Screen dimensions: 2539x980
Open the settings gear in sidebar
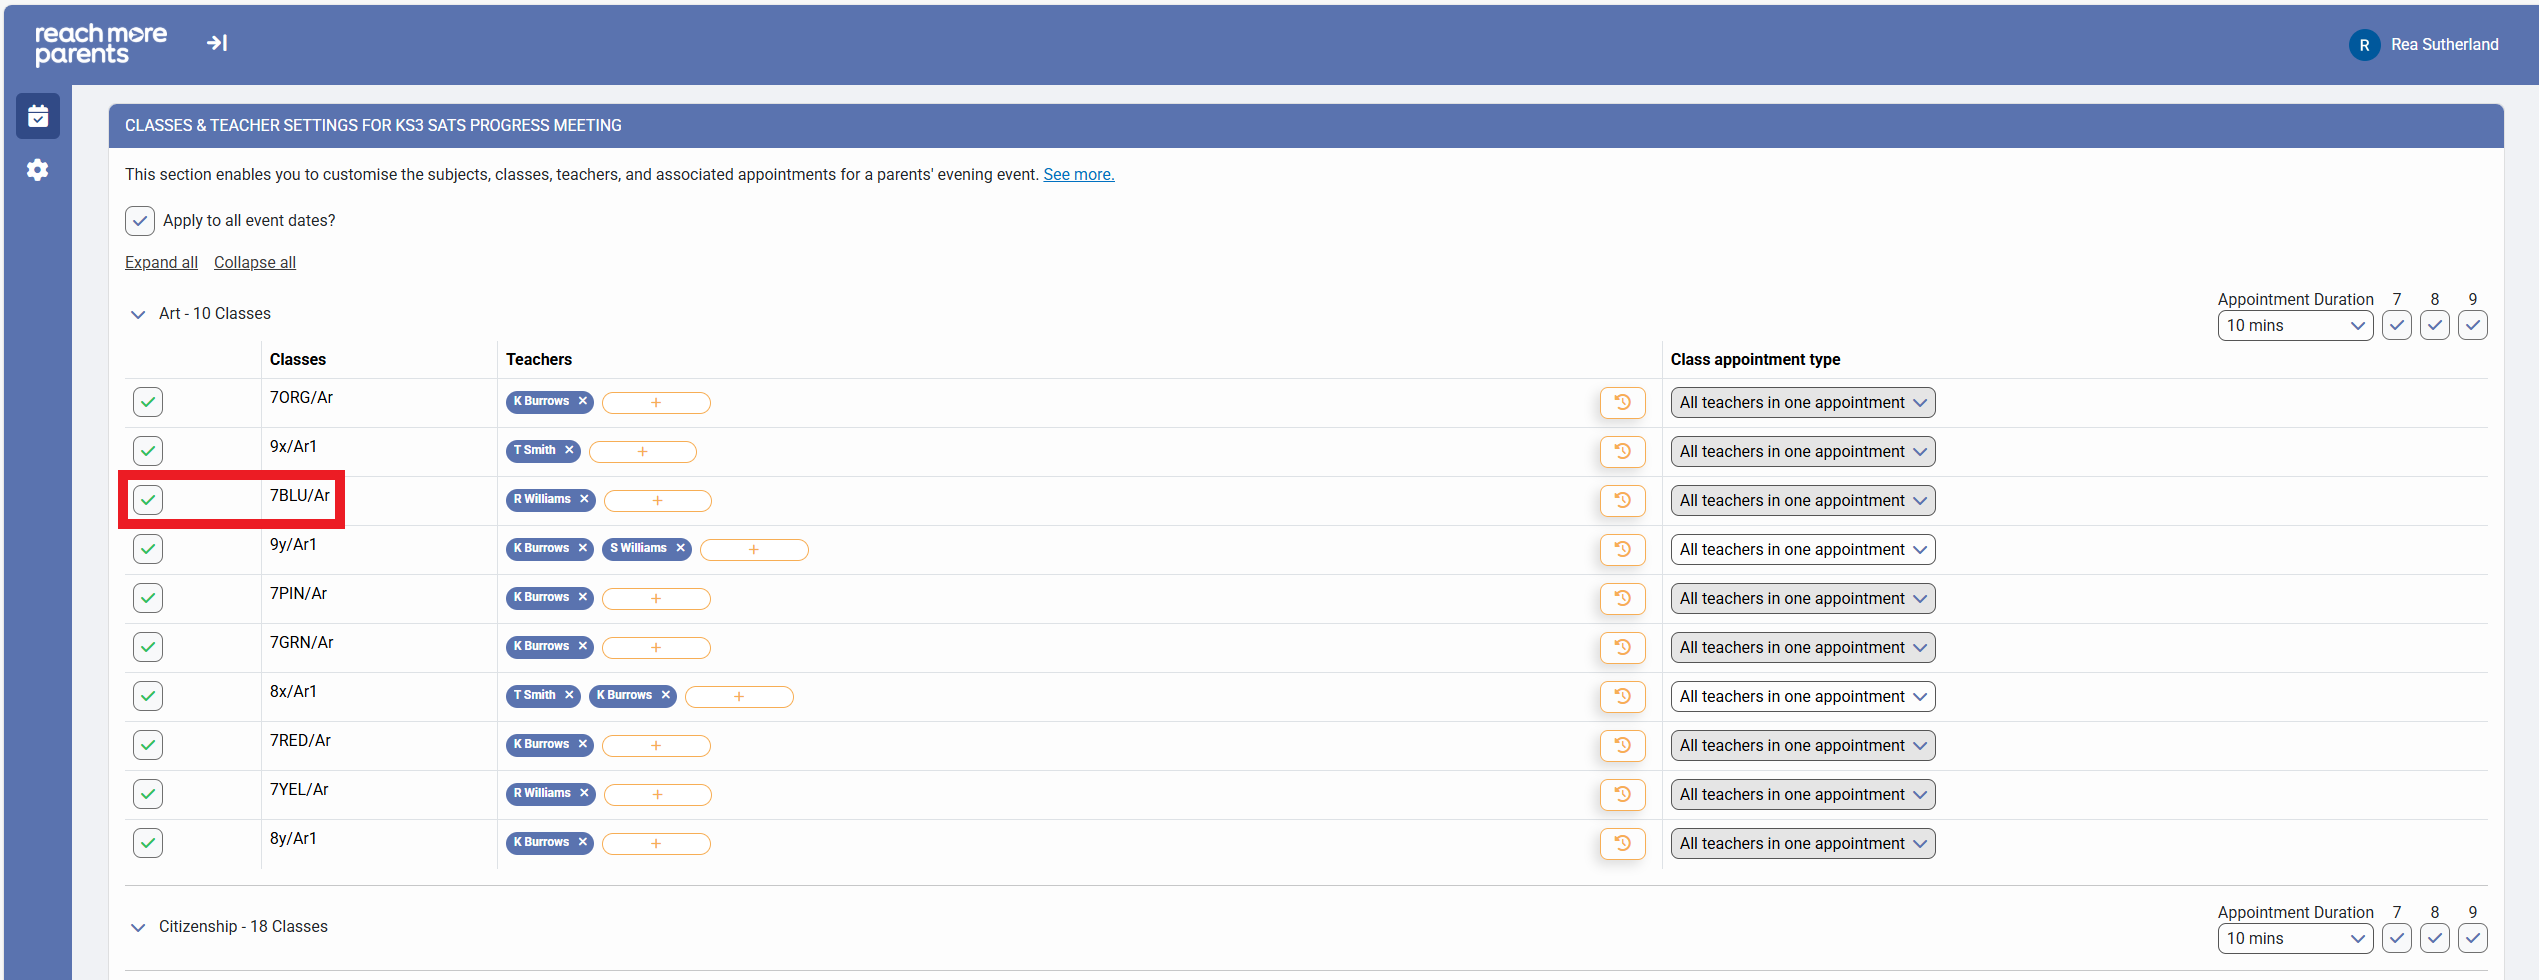[38, 170]
